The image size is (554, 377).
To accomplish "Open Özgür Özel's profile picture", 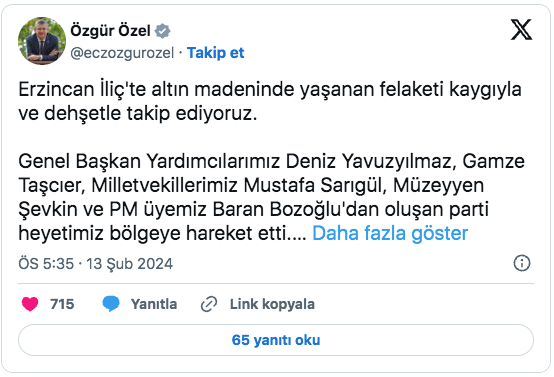I will coord(42,41).
